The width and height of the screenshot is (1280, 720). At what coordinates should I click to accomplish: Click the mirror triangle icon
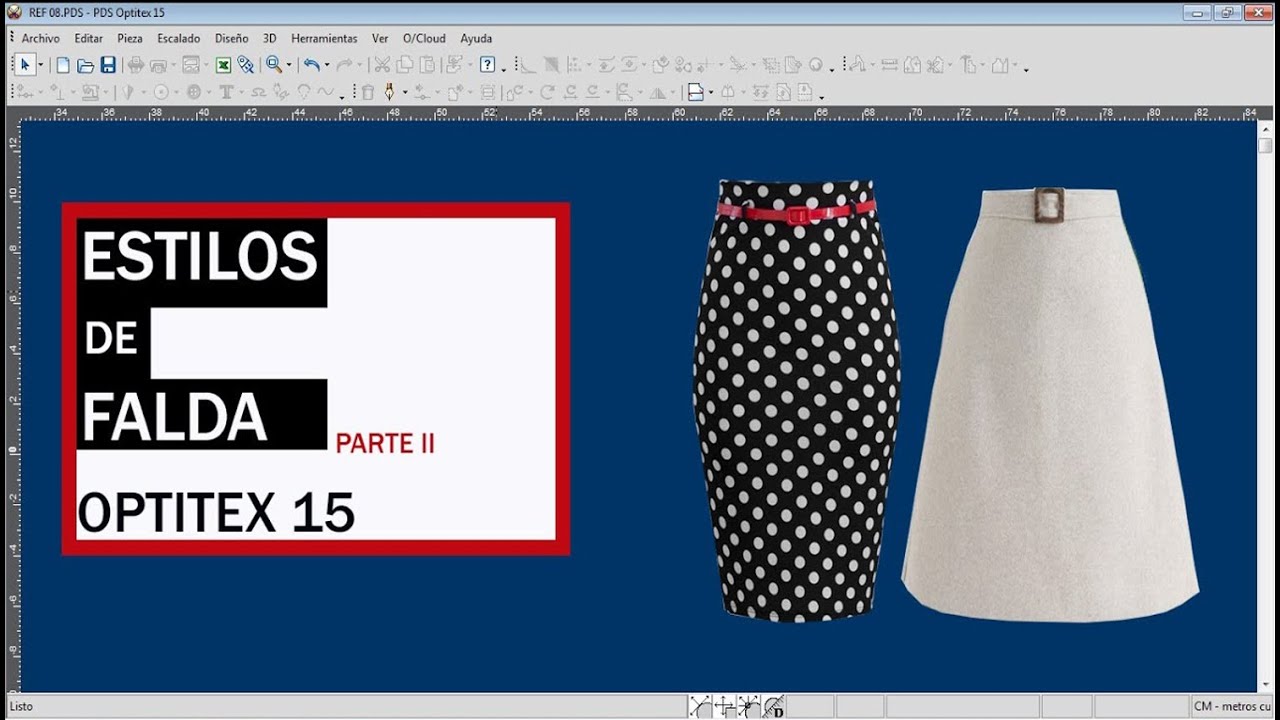658,92
